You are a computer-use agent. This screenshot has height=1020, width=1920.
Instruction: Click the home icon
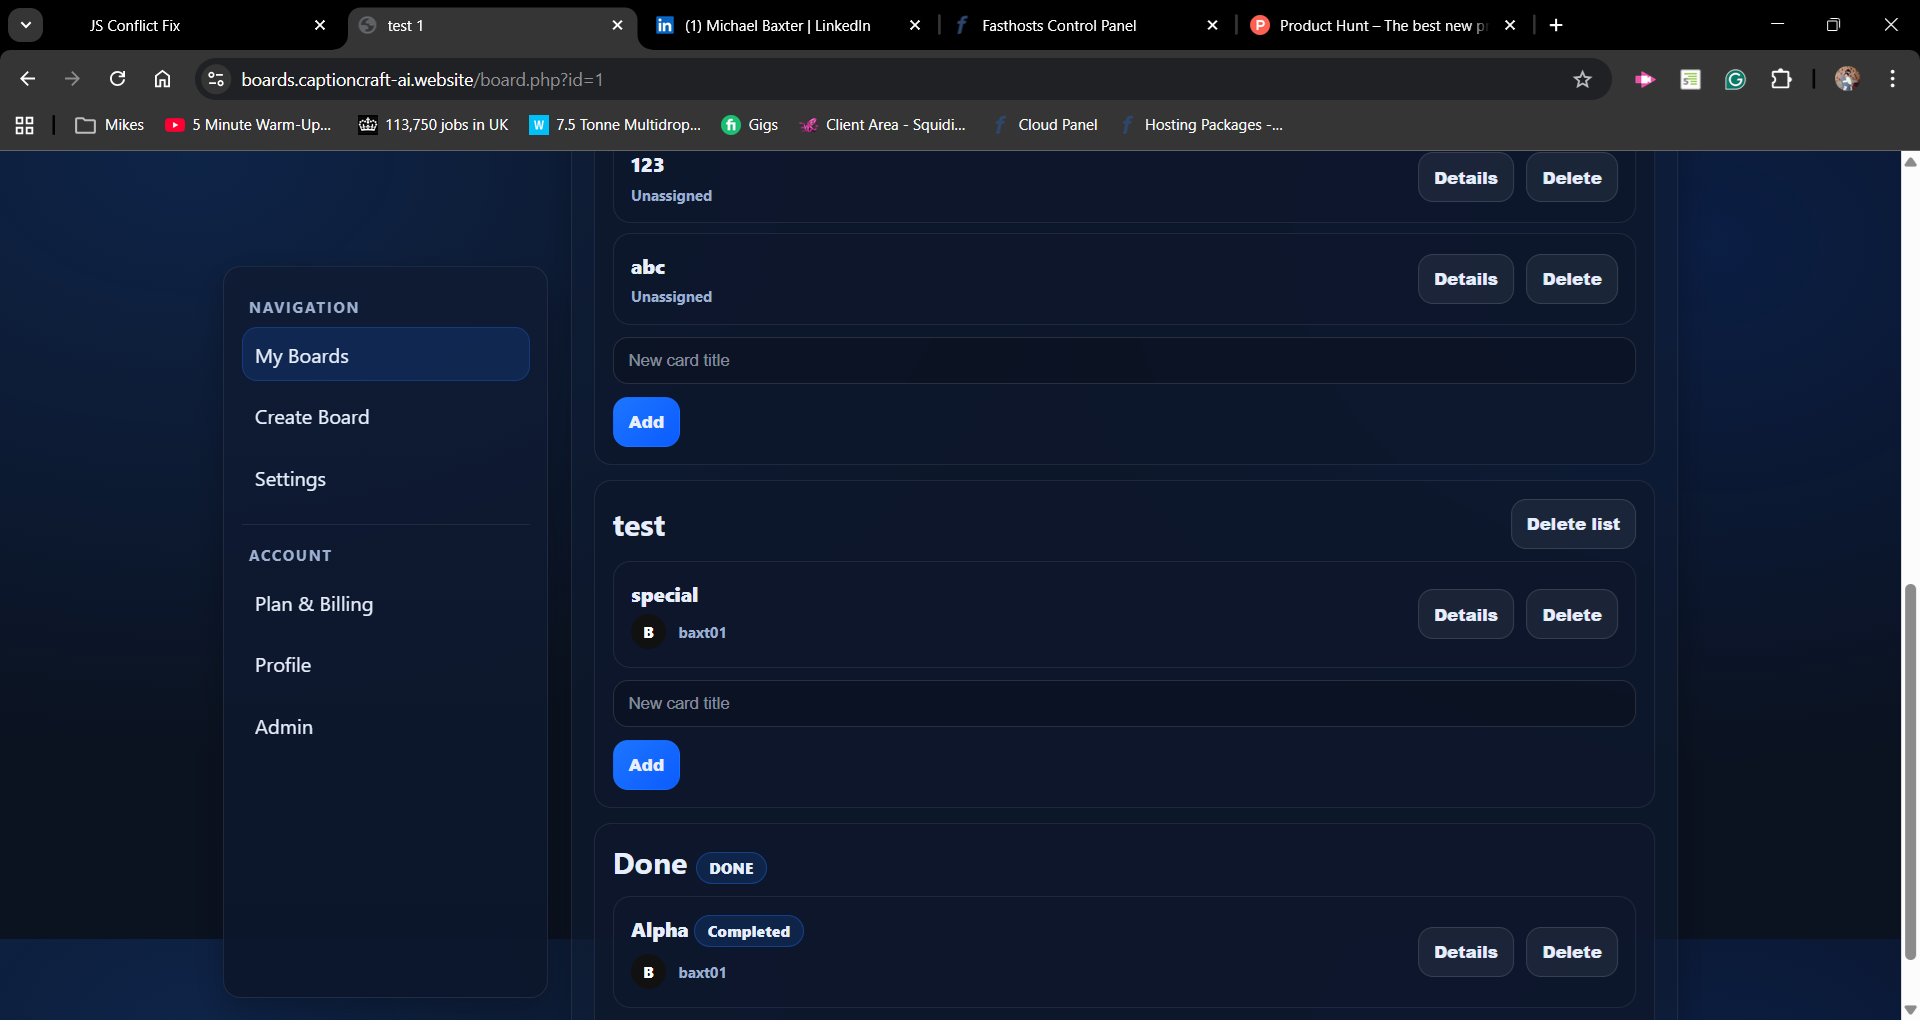coord(162,79)
